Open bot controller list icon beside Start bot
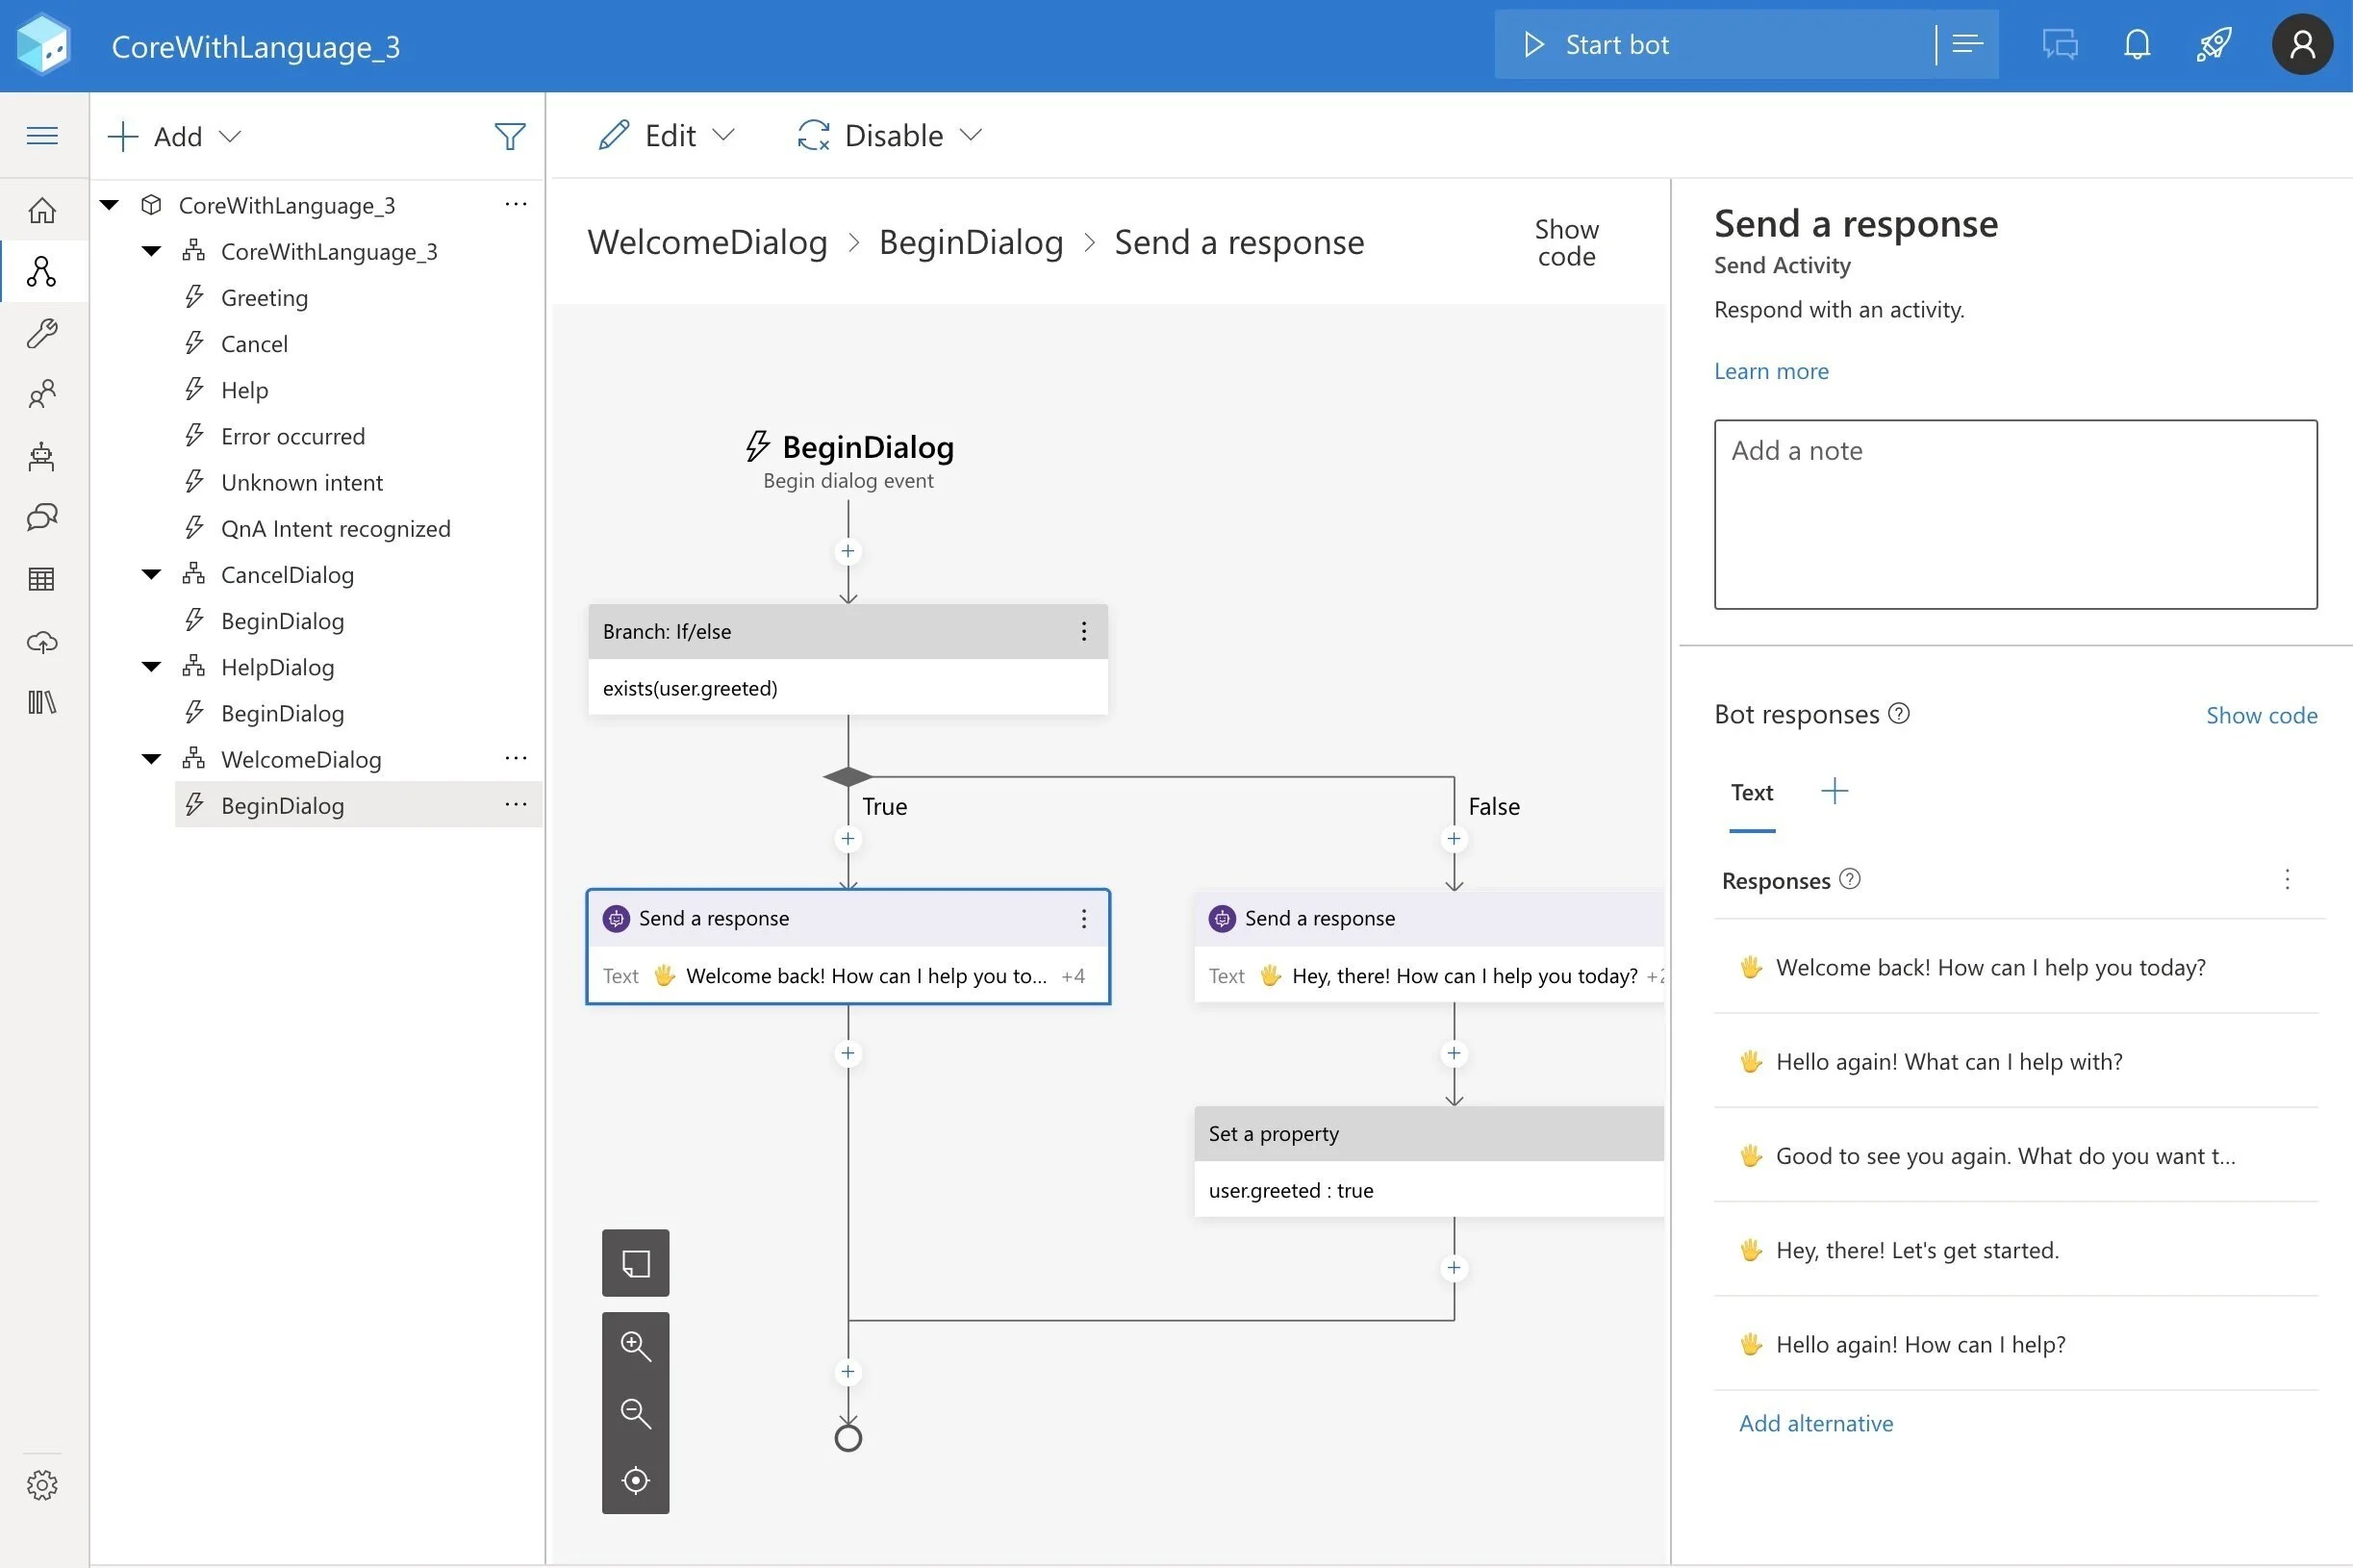Viewport: 2353px width, 1568px height. [1967, 45]
